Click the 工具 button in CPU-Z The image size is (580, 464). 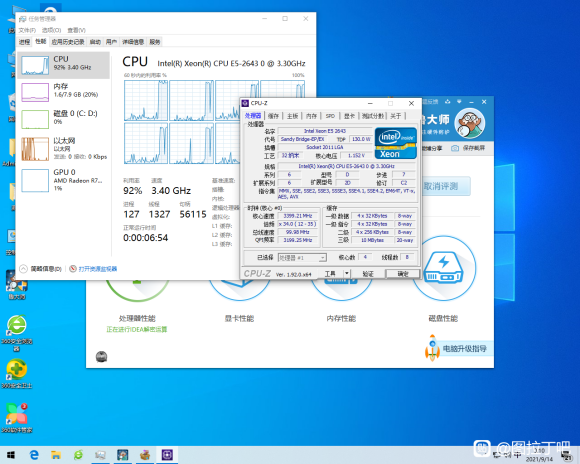pyautogui.click(x=330, y=273)
